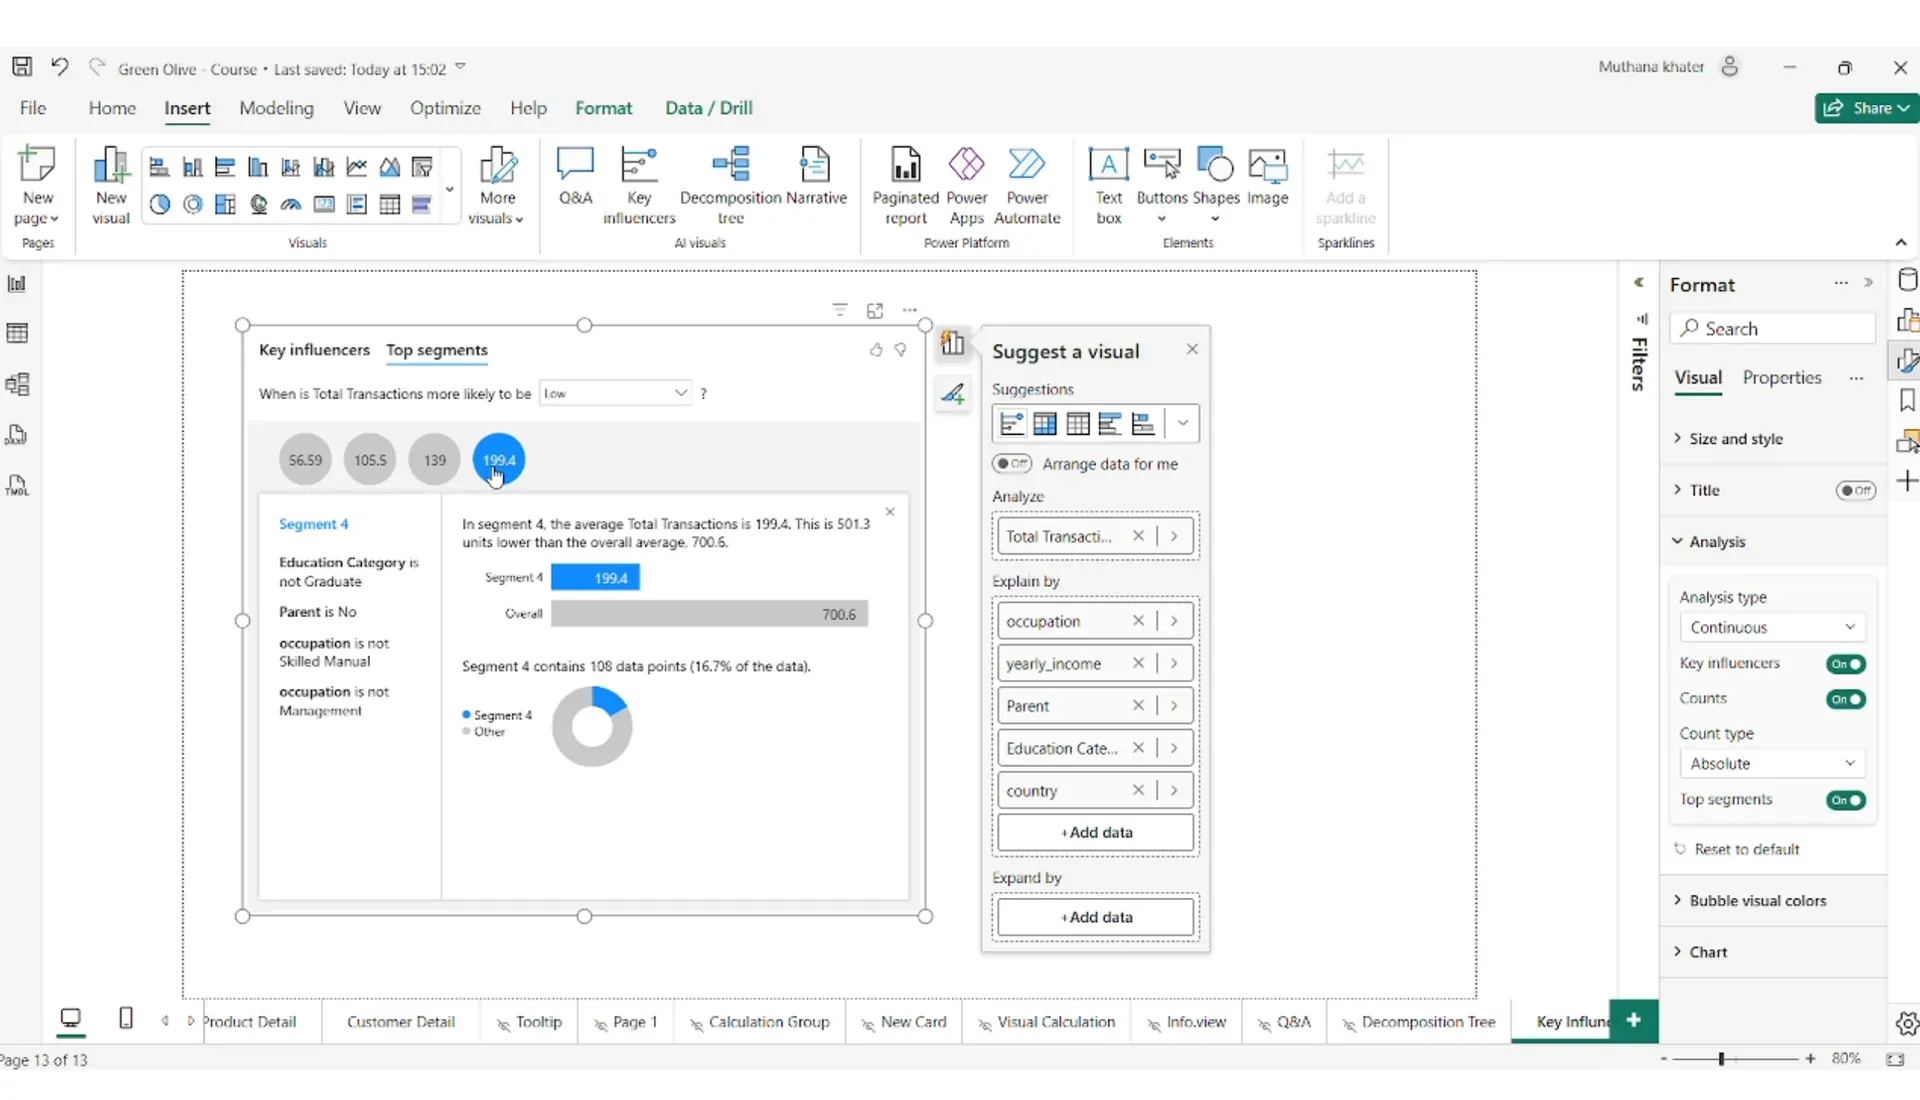Select the 105.5 segment bubble
The width and height of the screenshot is (1920, 1100).
tap(370, 460)
